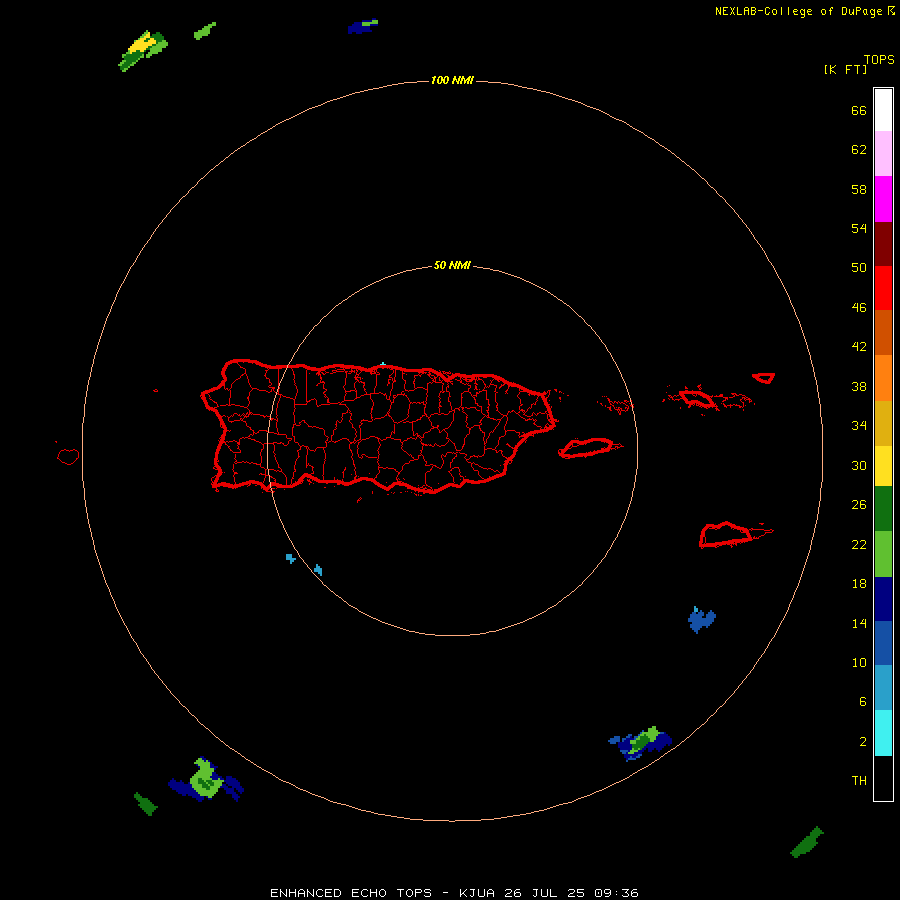Choose the dark green legend swatch

click(883, 509)
